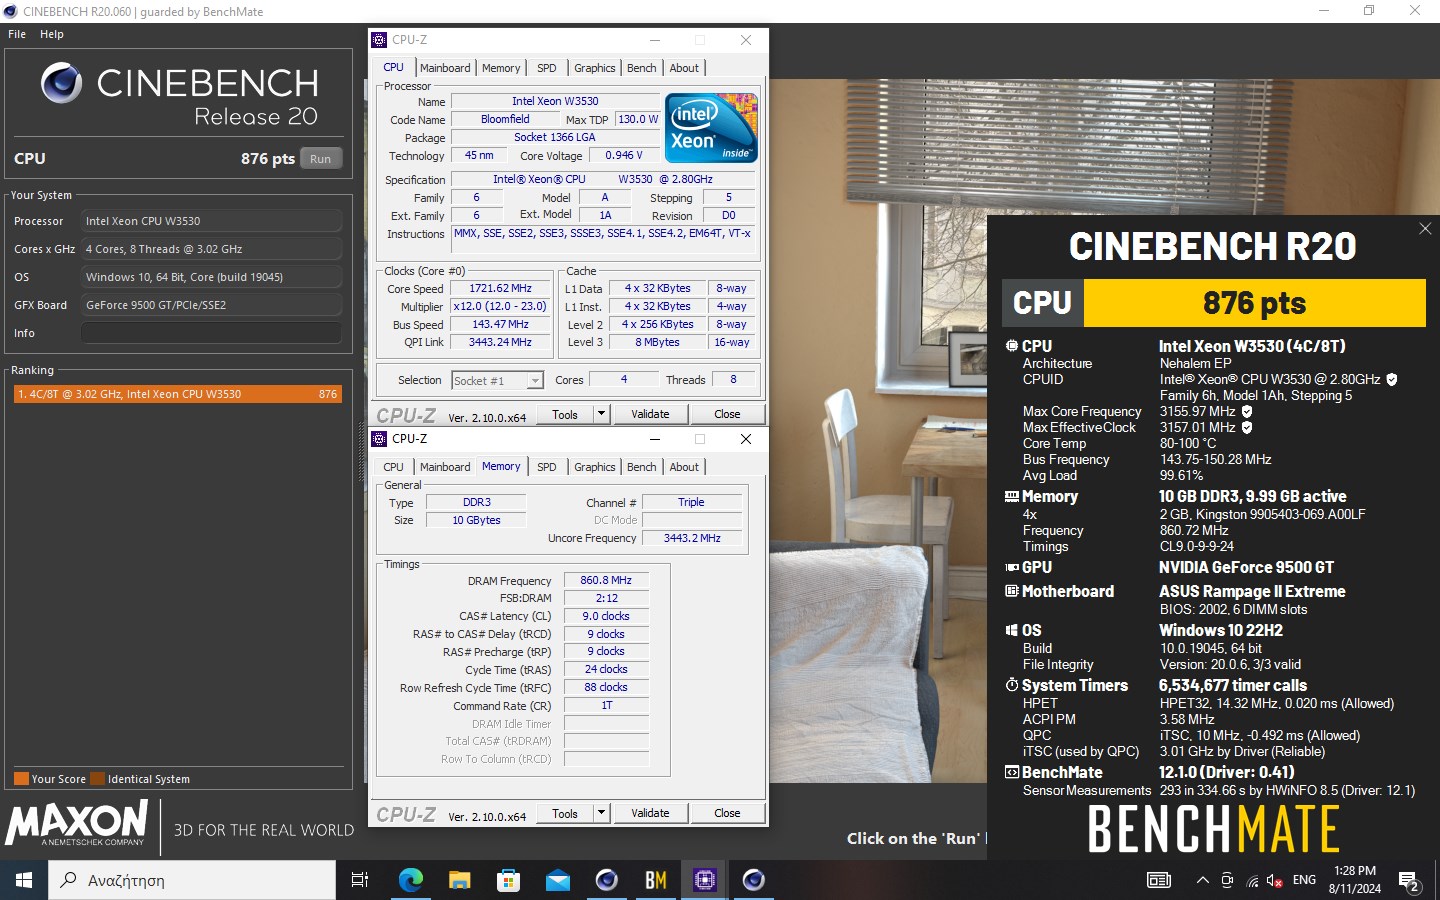Click the Intel Xeon inside logo
The width and height of the screenshot is (1440, 900).
tap(711, 128)
